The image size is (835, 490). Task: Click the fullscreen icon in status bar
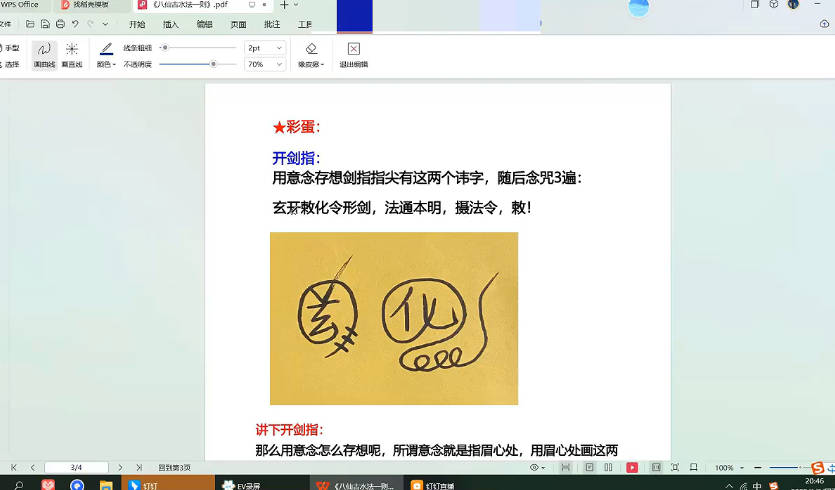coord(675,467)
